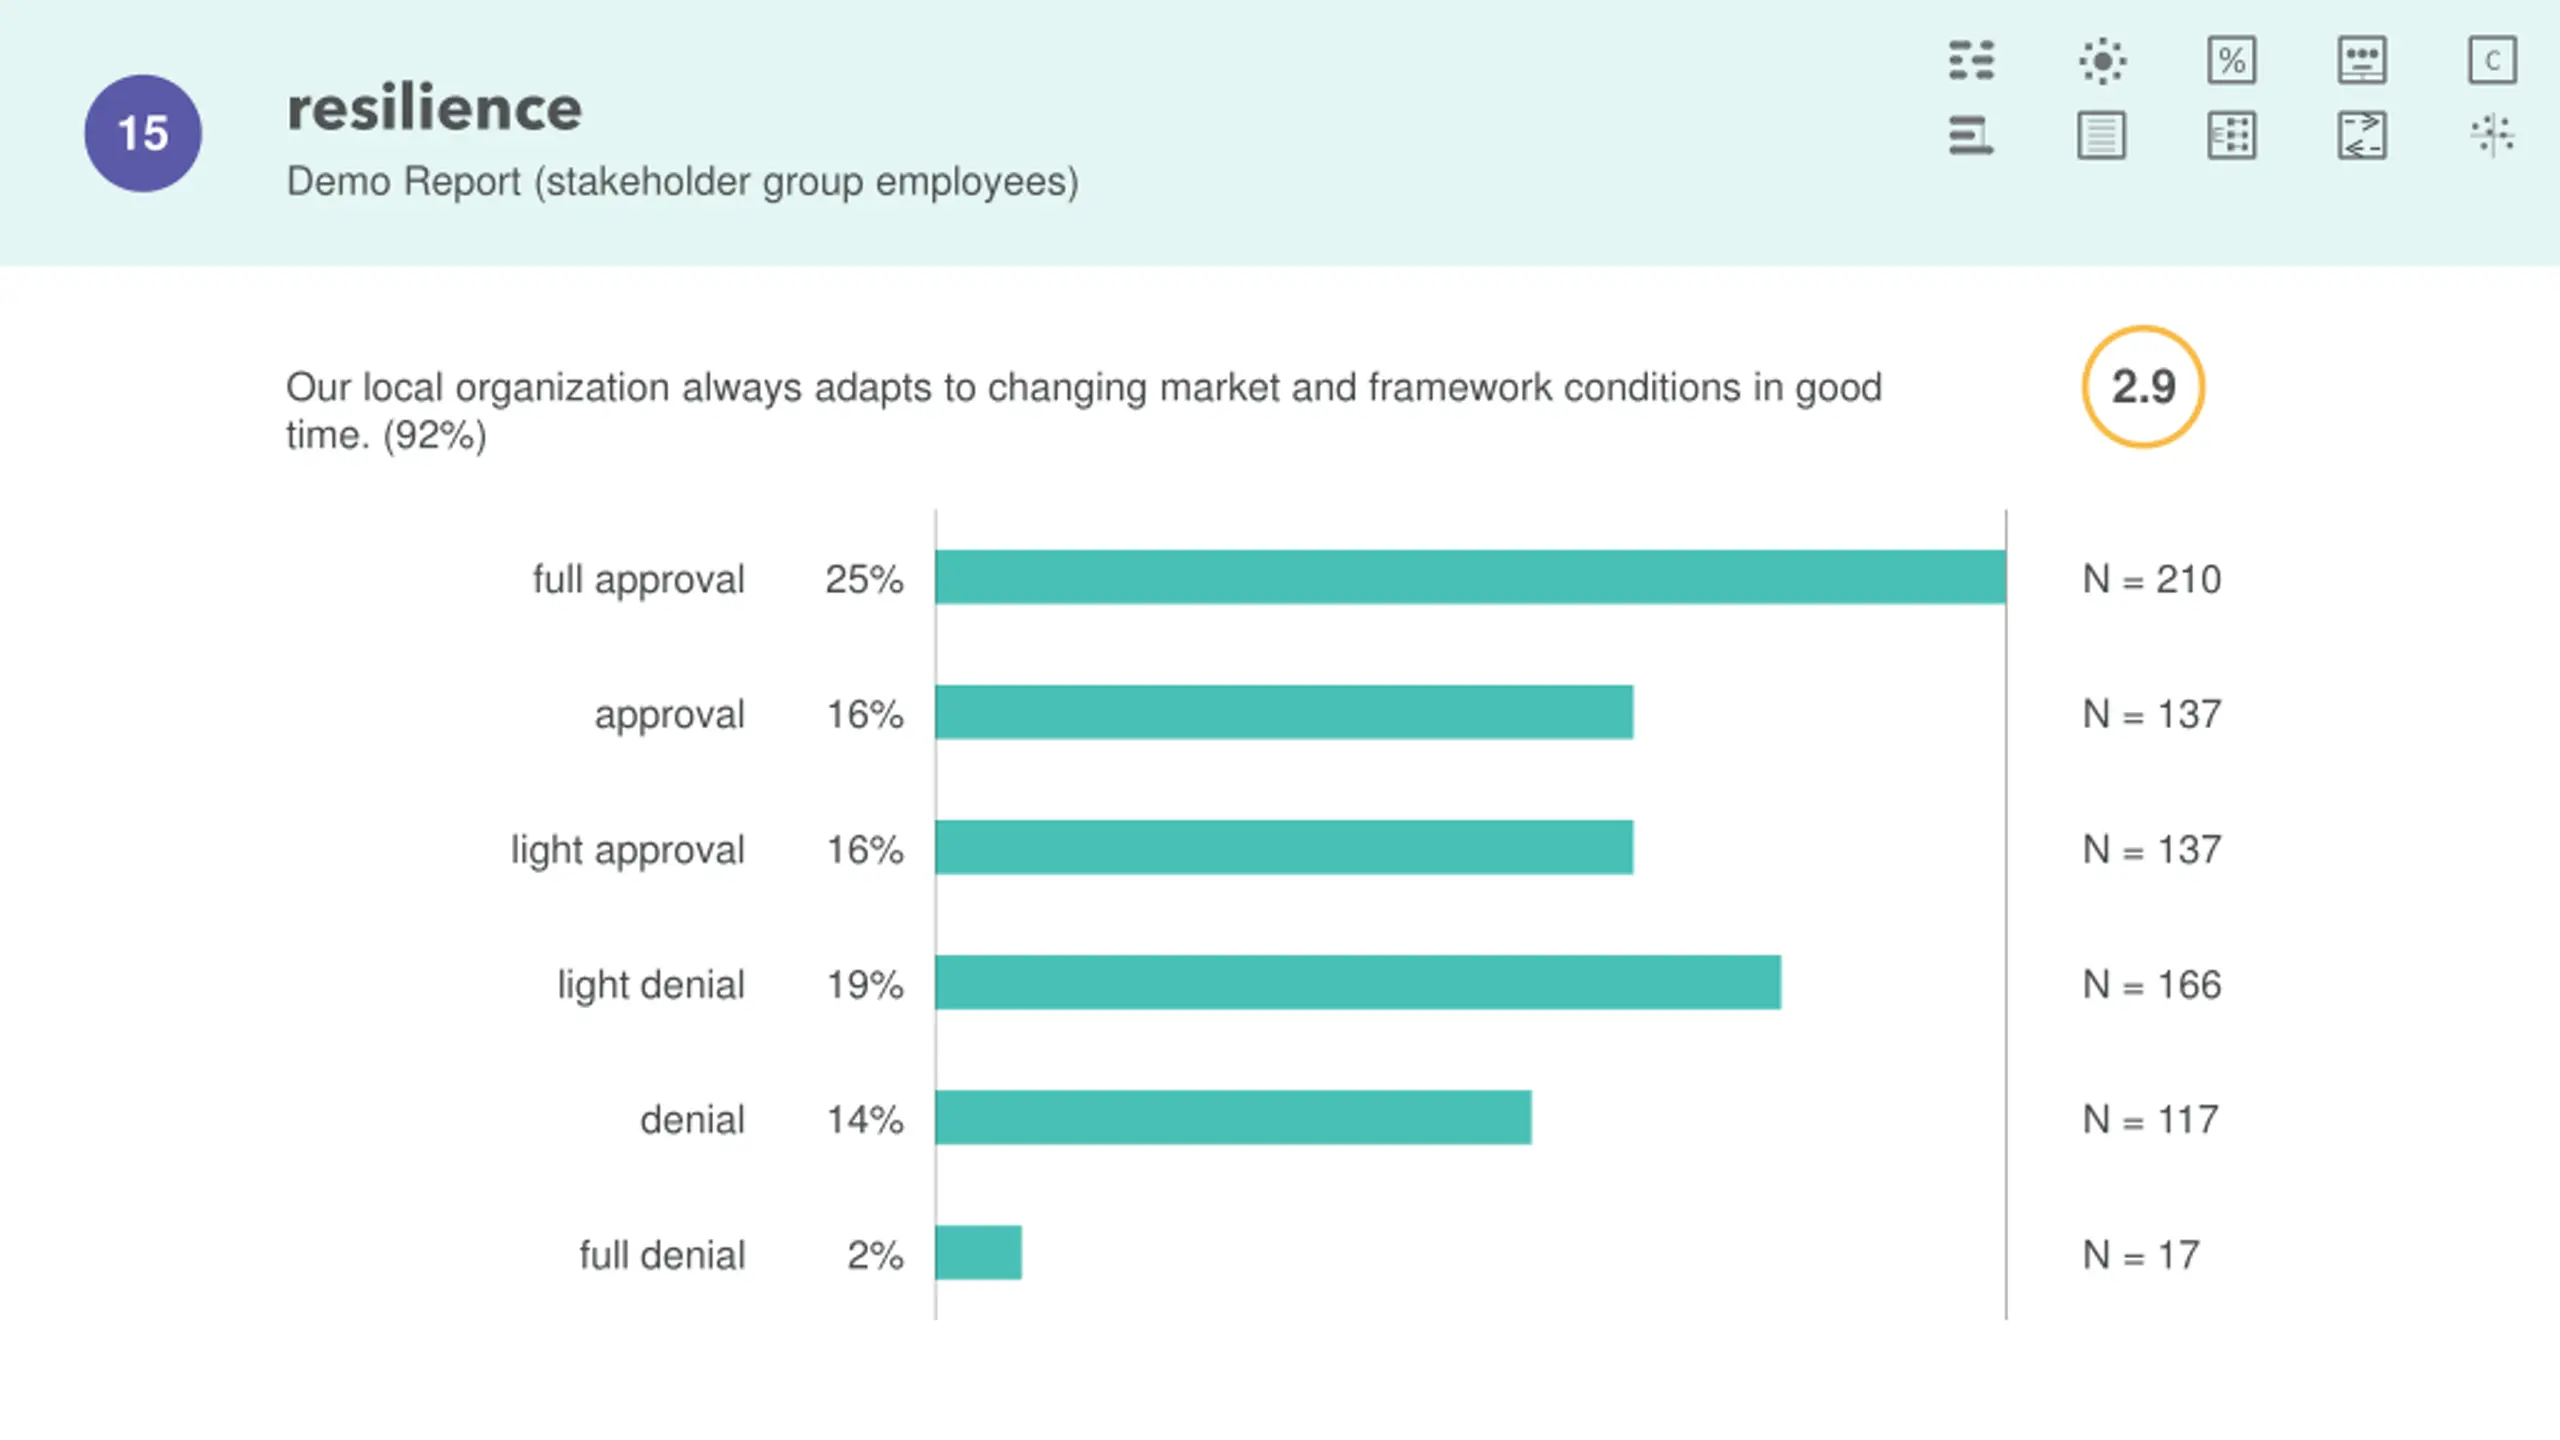Click the purple slide number 15 badge

[143, 133]
